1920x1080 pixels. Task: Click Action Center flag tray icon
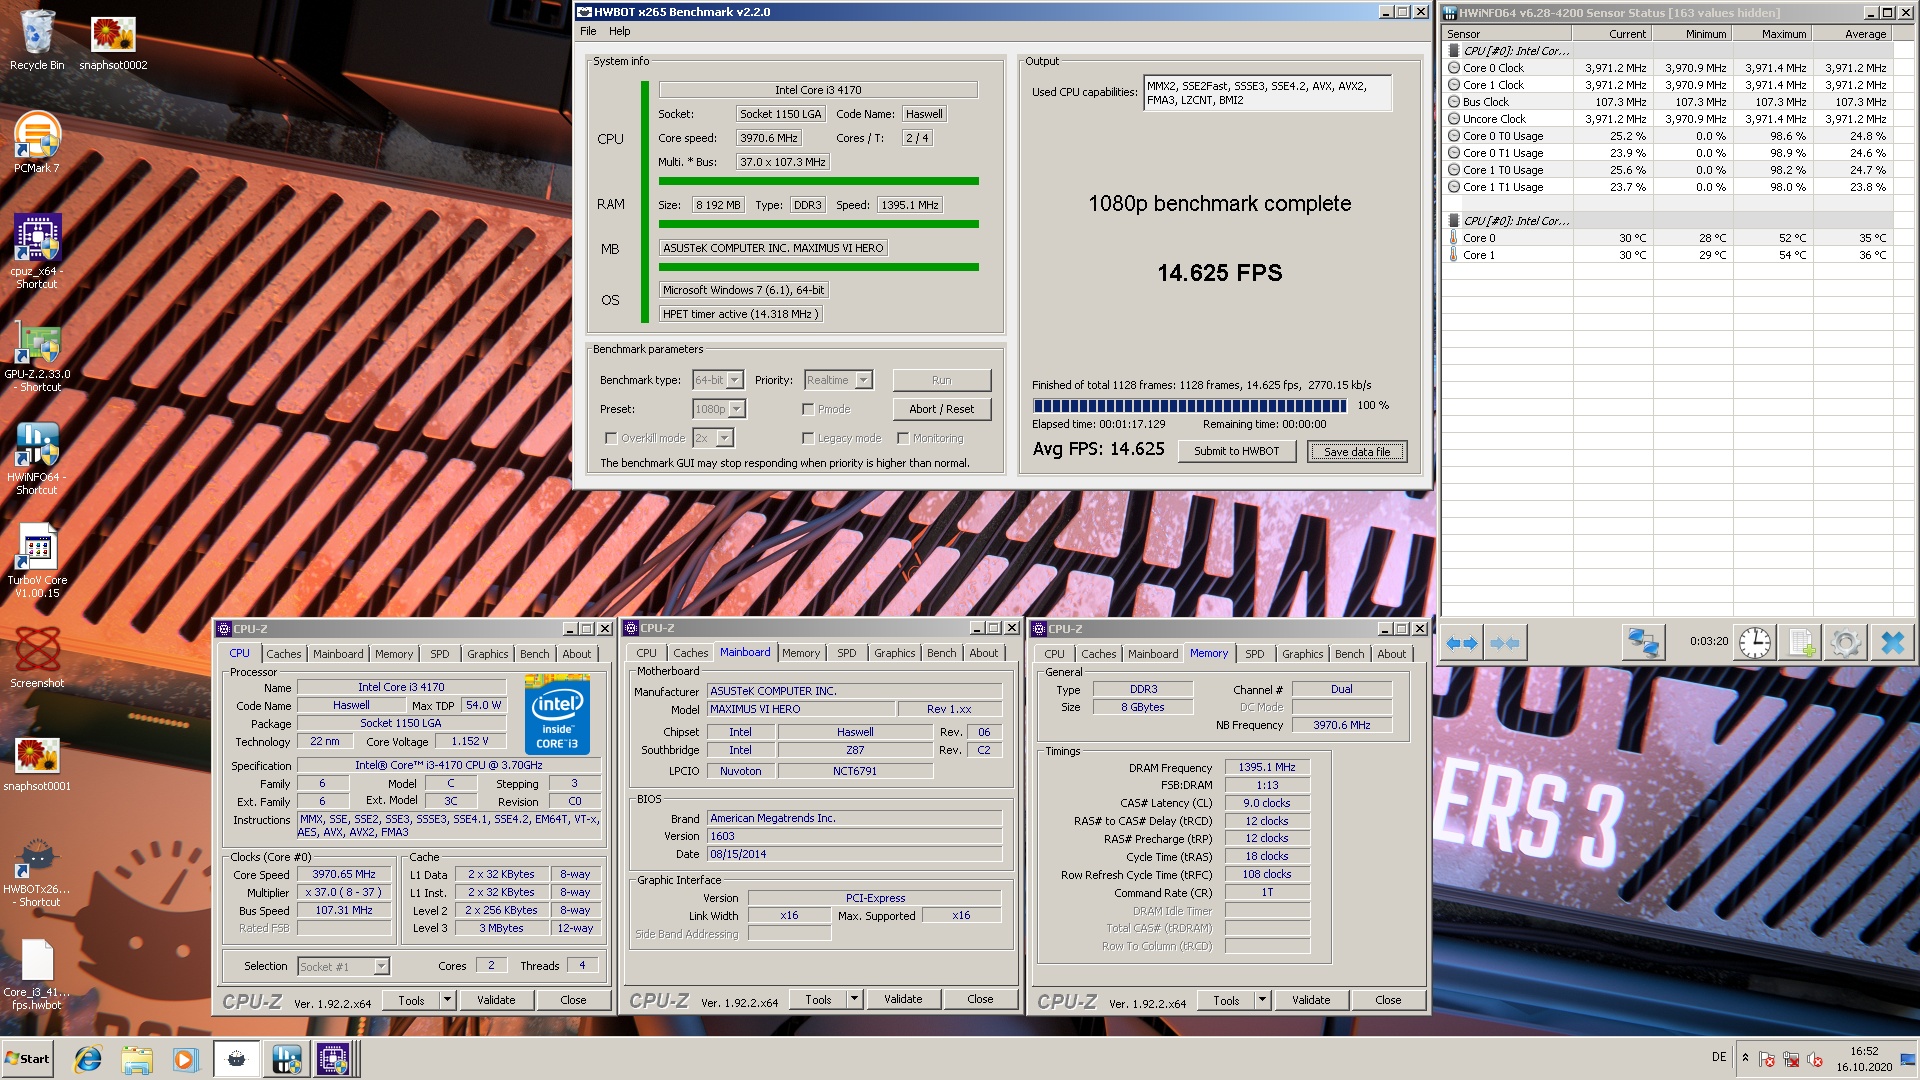[1767, 1059]
